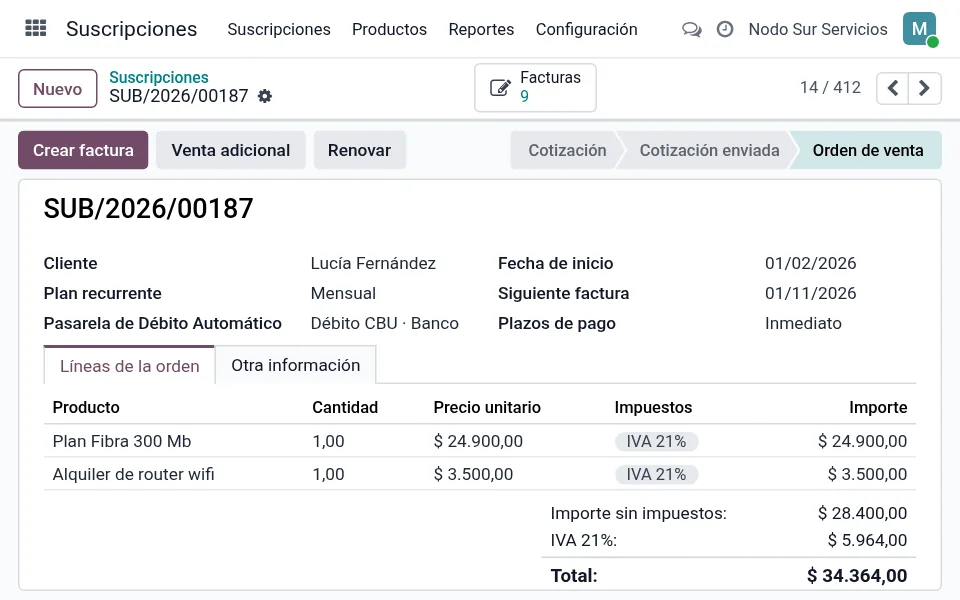Screen dimensions: 960x600
Task: Follow the Suscripciones breadcrumb link
Action: click(x=159, y=77)
